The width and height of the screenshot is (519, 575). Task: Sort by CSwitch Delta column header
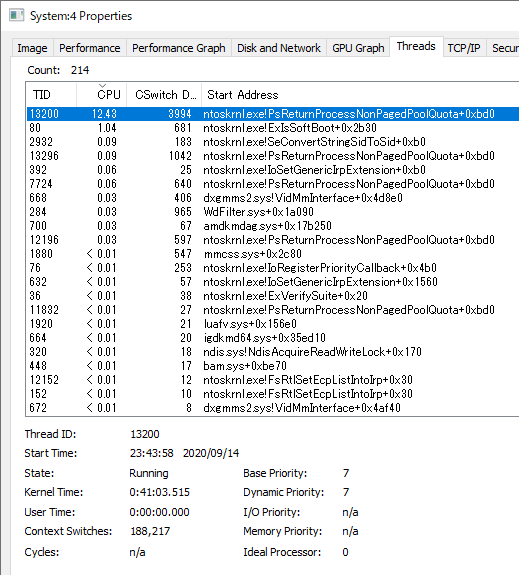coord(164,95)
